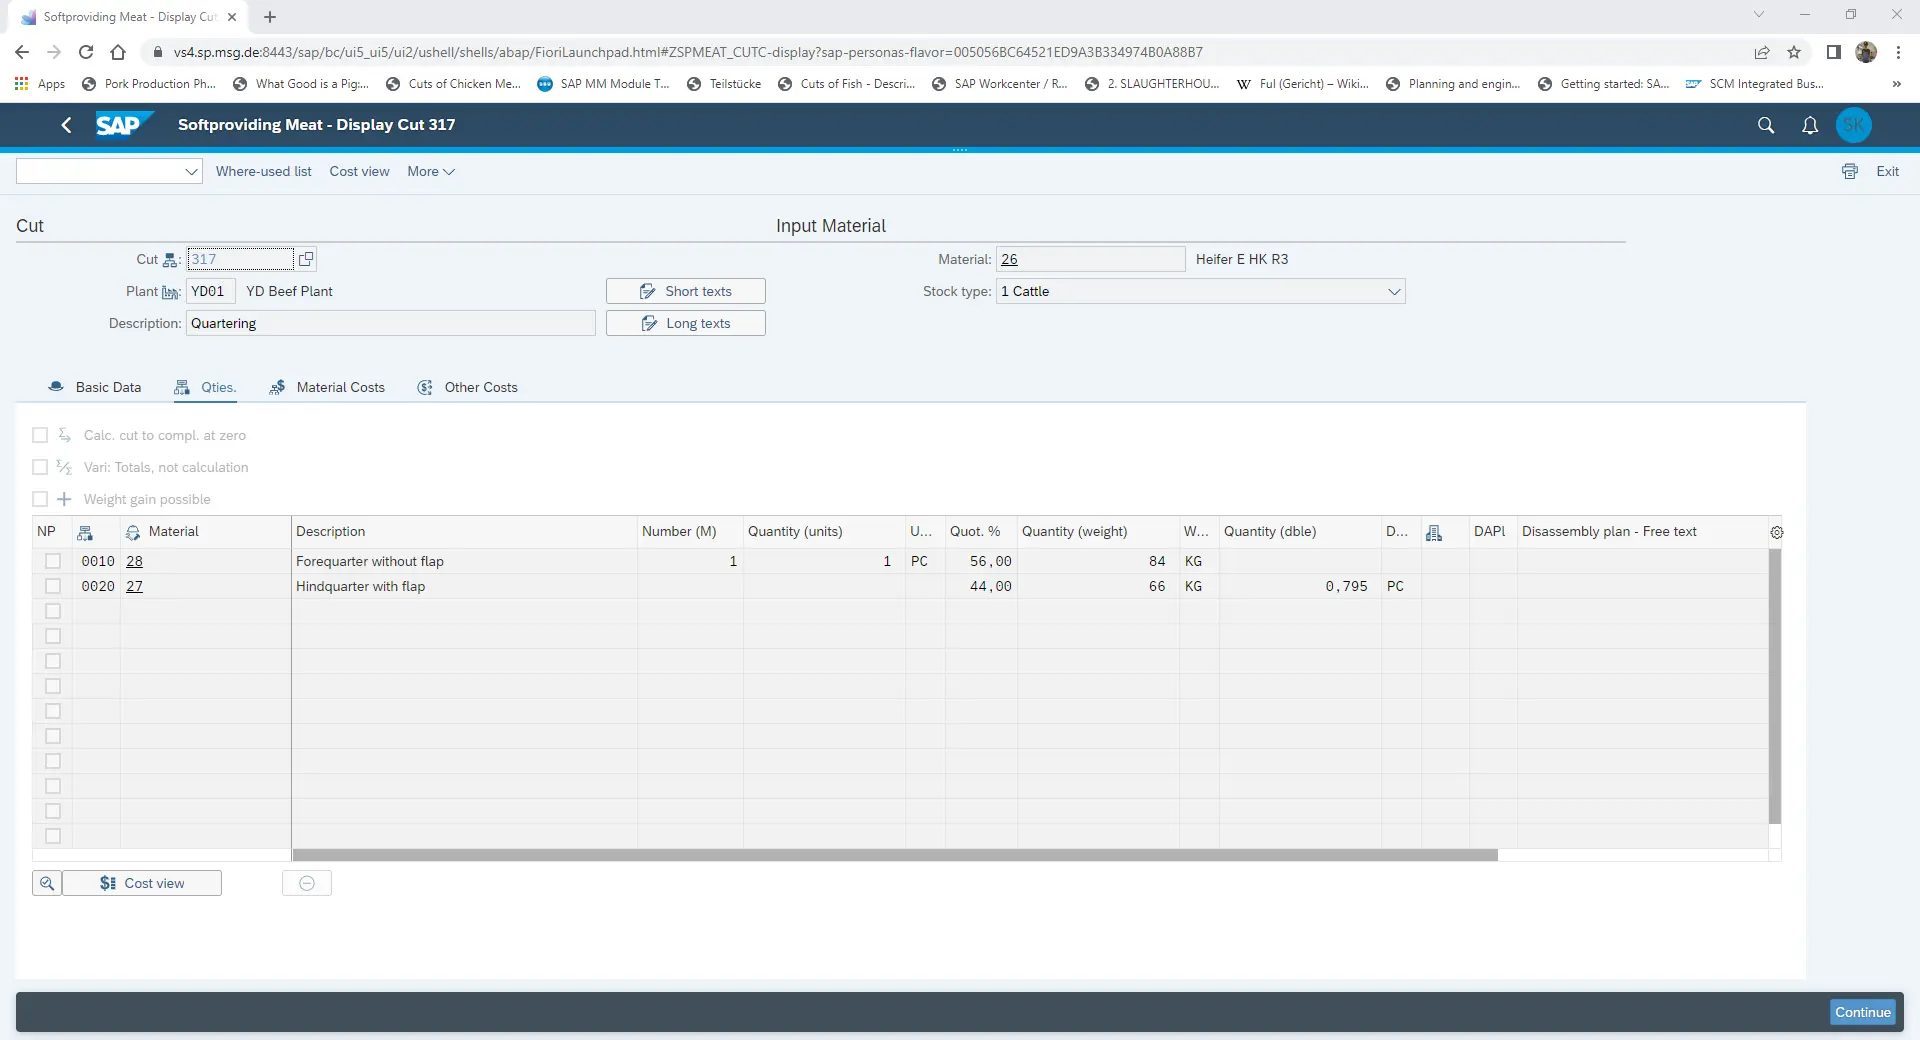Open Cost view in the toolbar
This screenshot has width=1920, height=1040.
[359, 171]
